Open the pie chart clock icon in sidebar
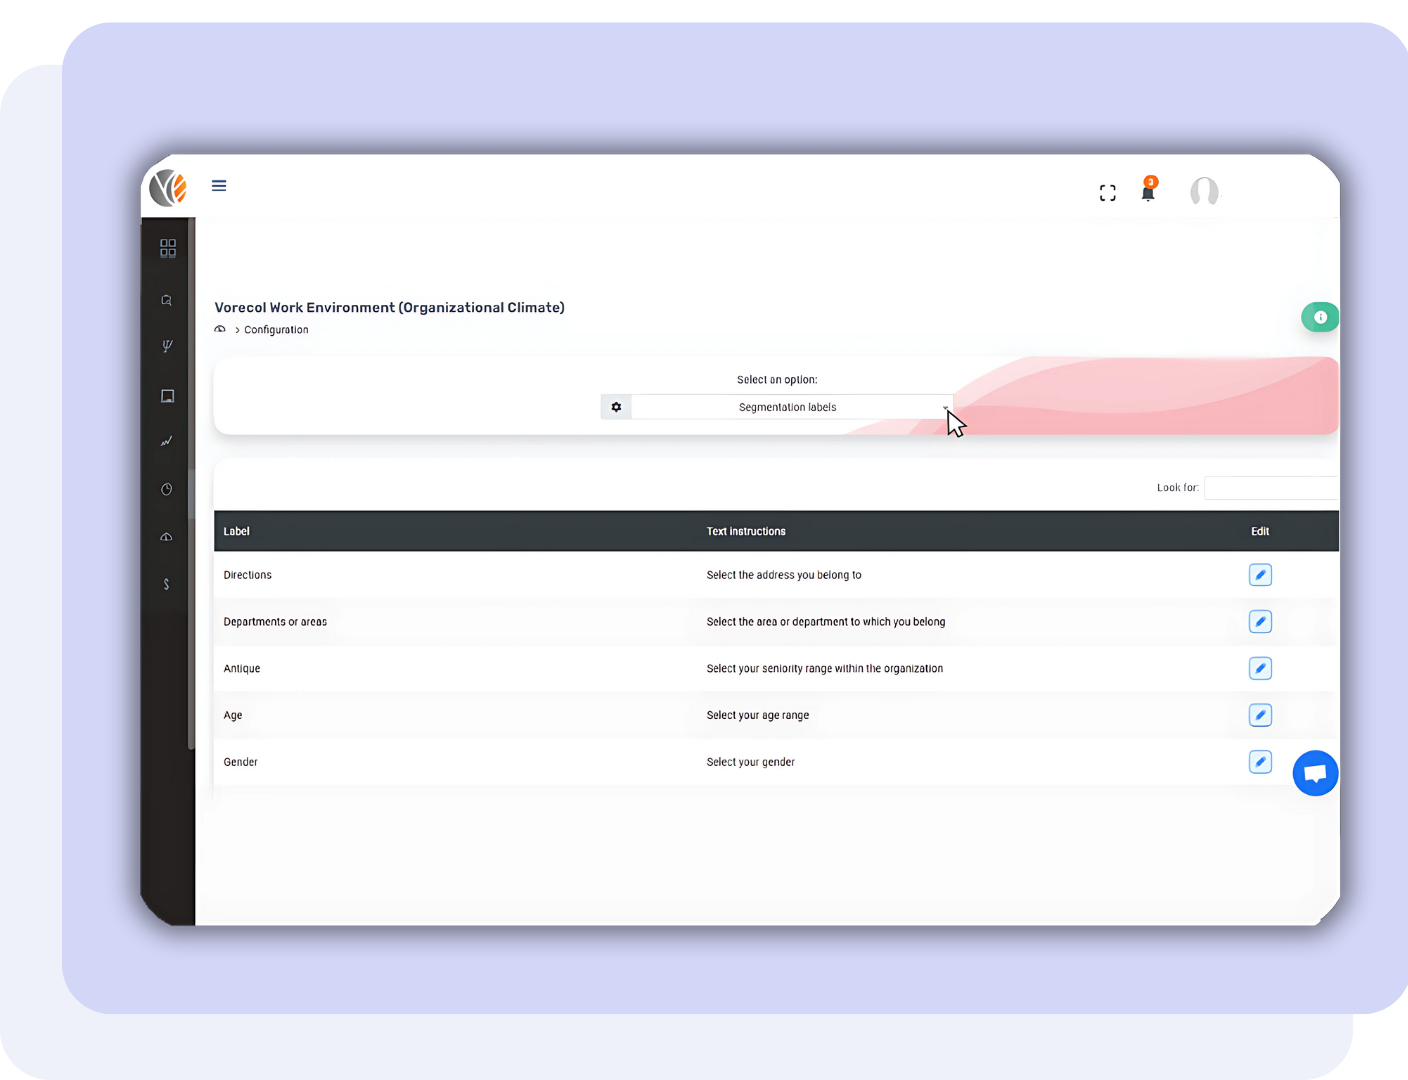 coord(167,489)
